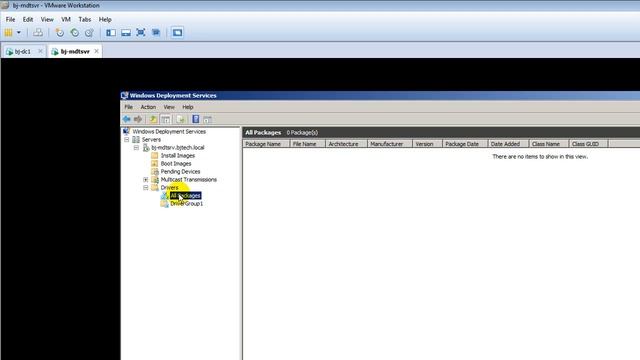Viewport: 640px width, 360px height.
Task: Collapse the bj-mdtsrv.bjtech.local node
Action: click(x=136, y=147)
